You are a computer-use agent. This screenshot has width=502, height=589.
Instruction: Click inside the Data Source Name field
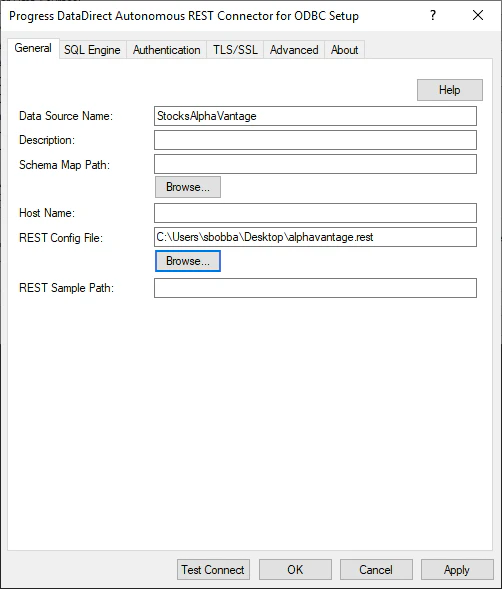tap(315, 116)
